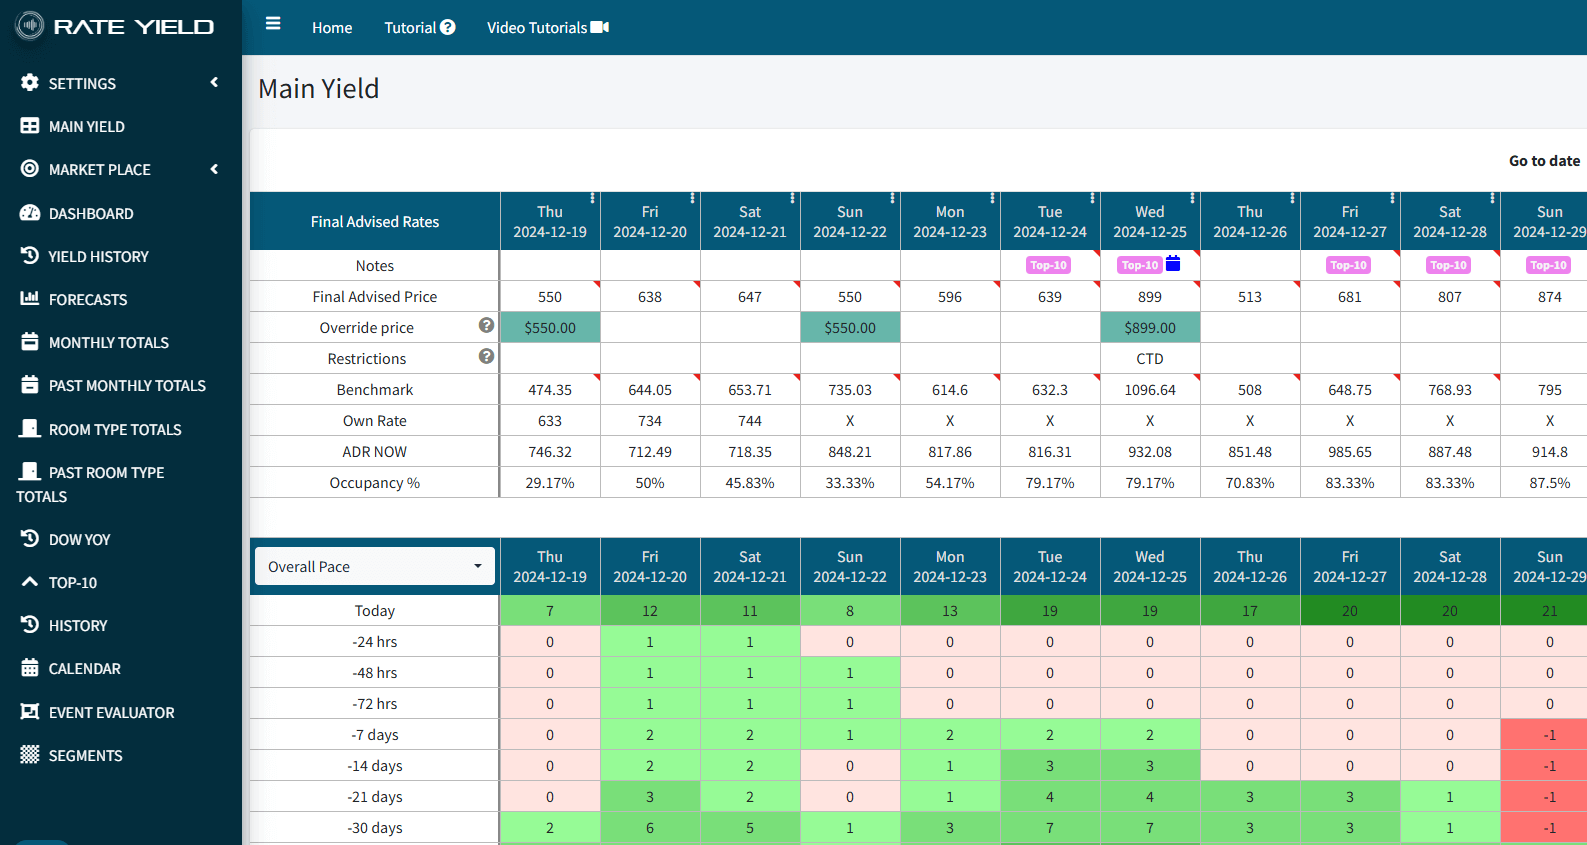Open the Overall Pace dropdown
The height and width of the screenshot is (845, 1587).
coord(375,566)
